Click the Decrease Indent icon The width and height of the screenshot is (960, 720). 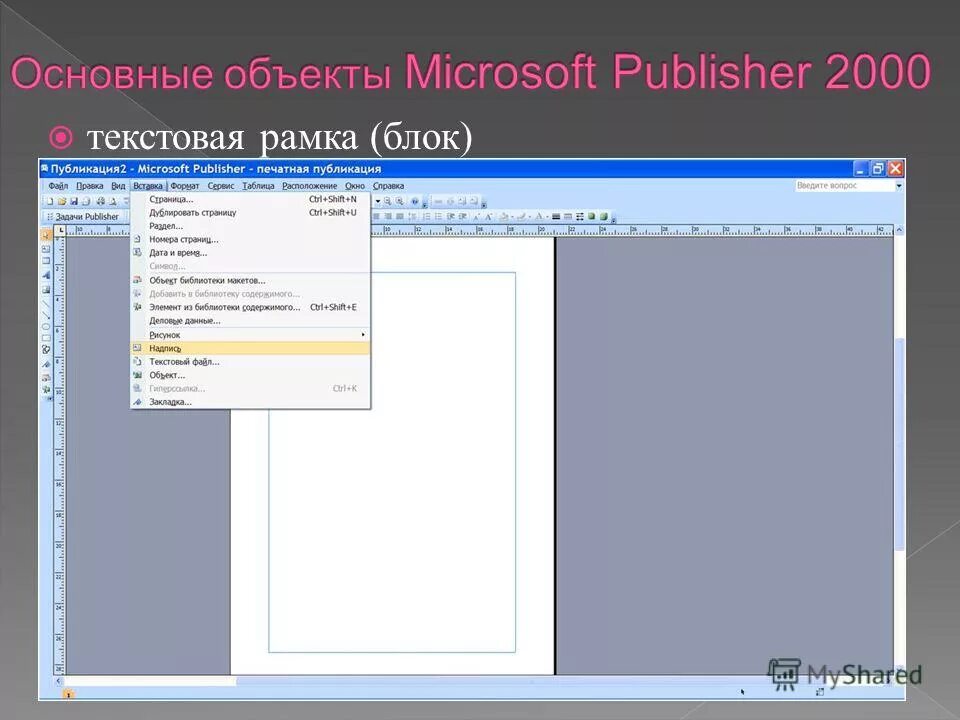coord(451,216)
